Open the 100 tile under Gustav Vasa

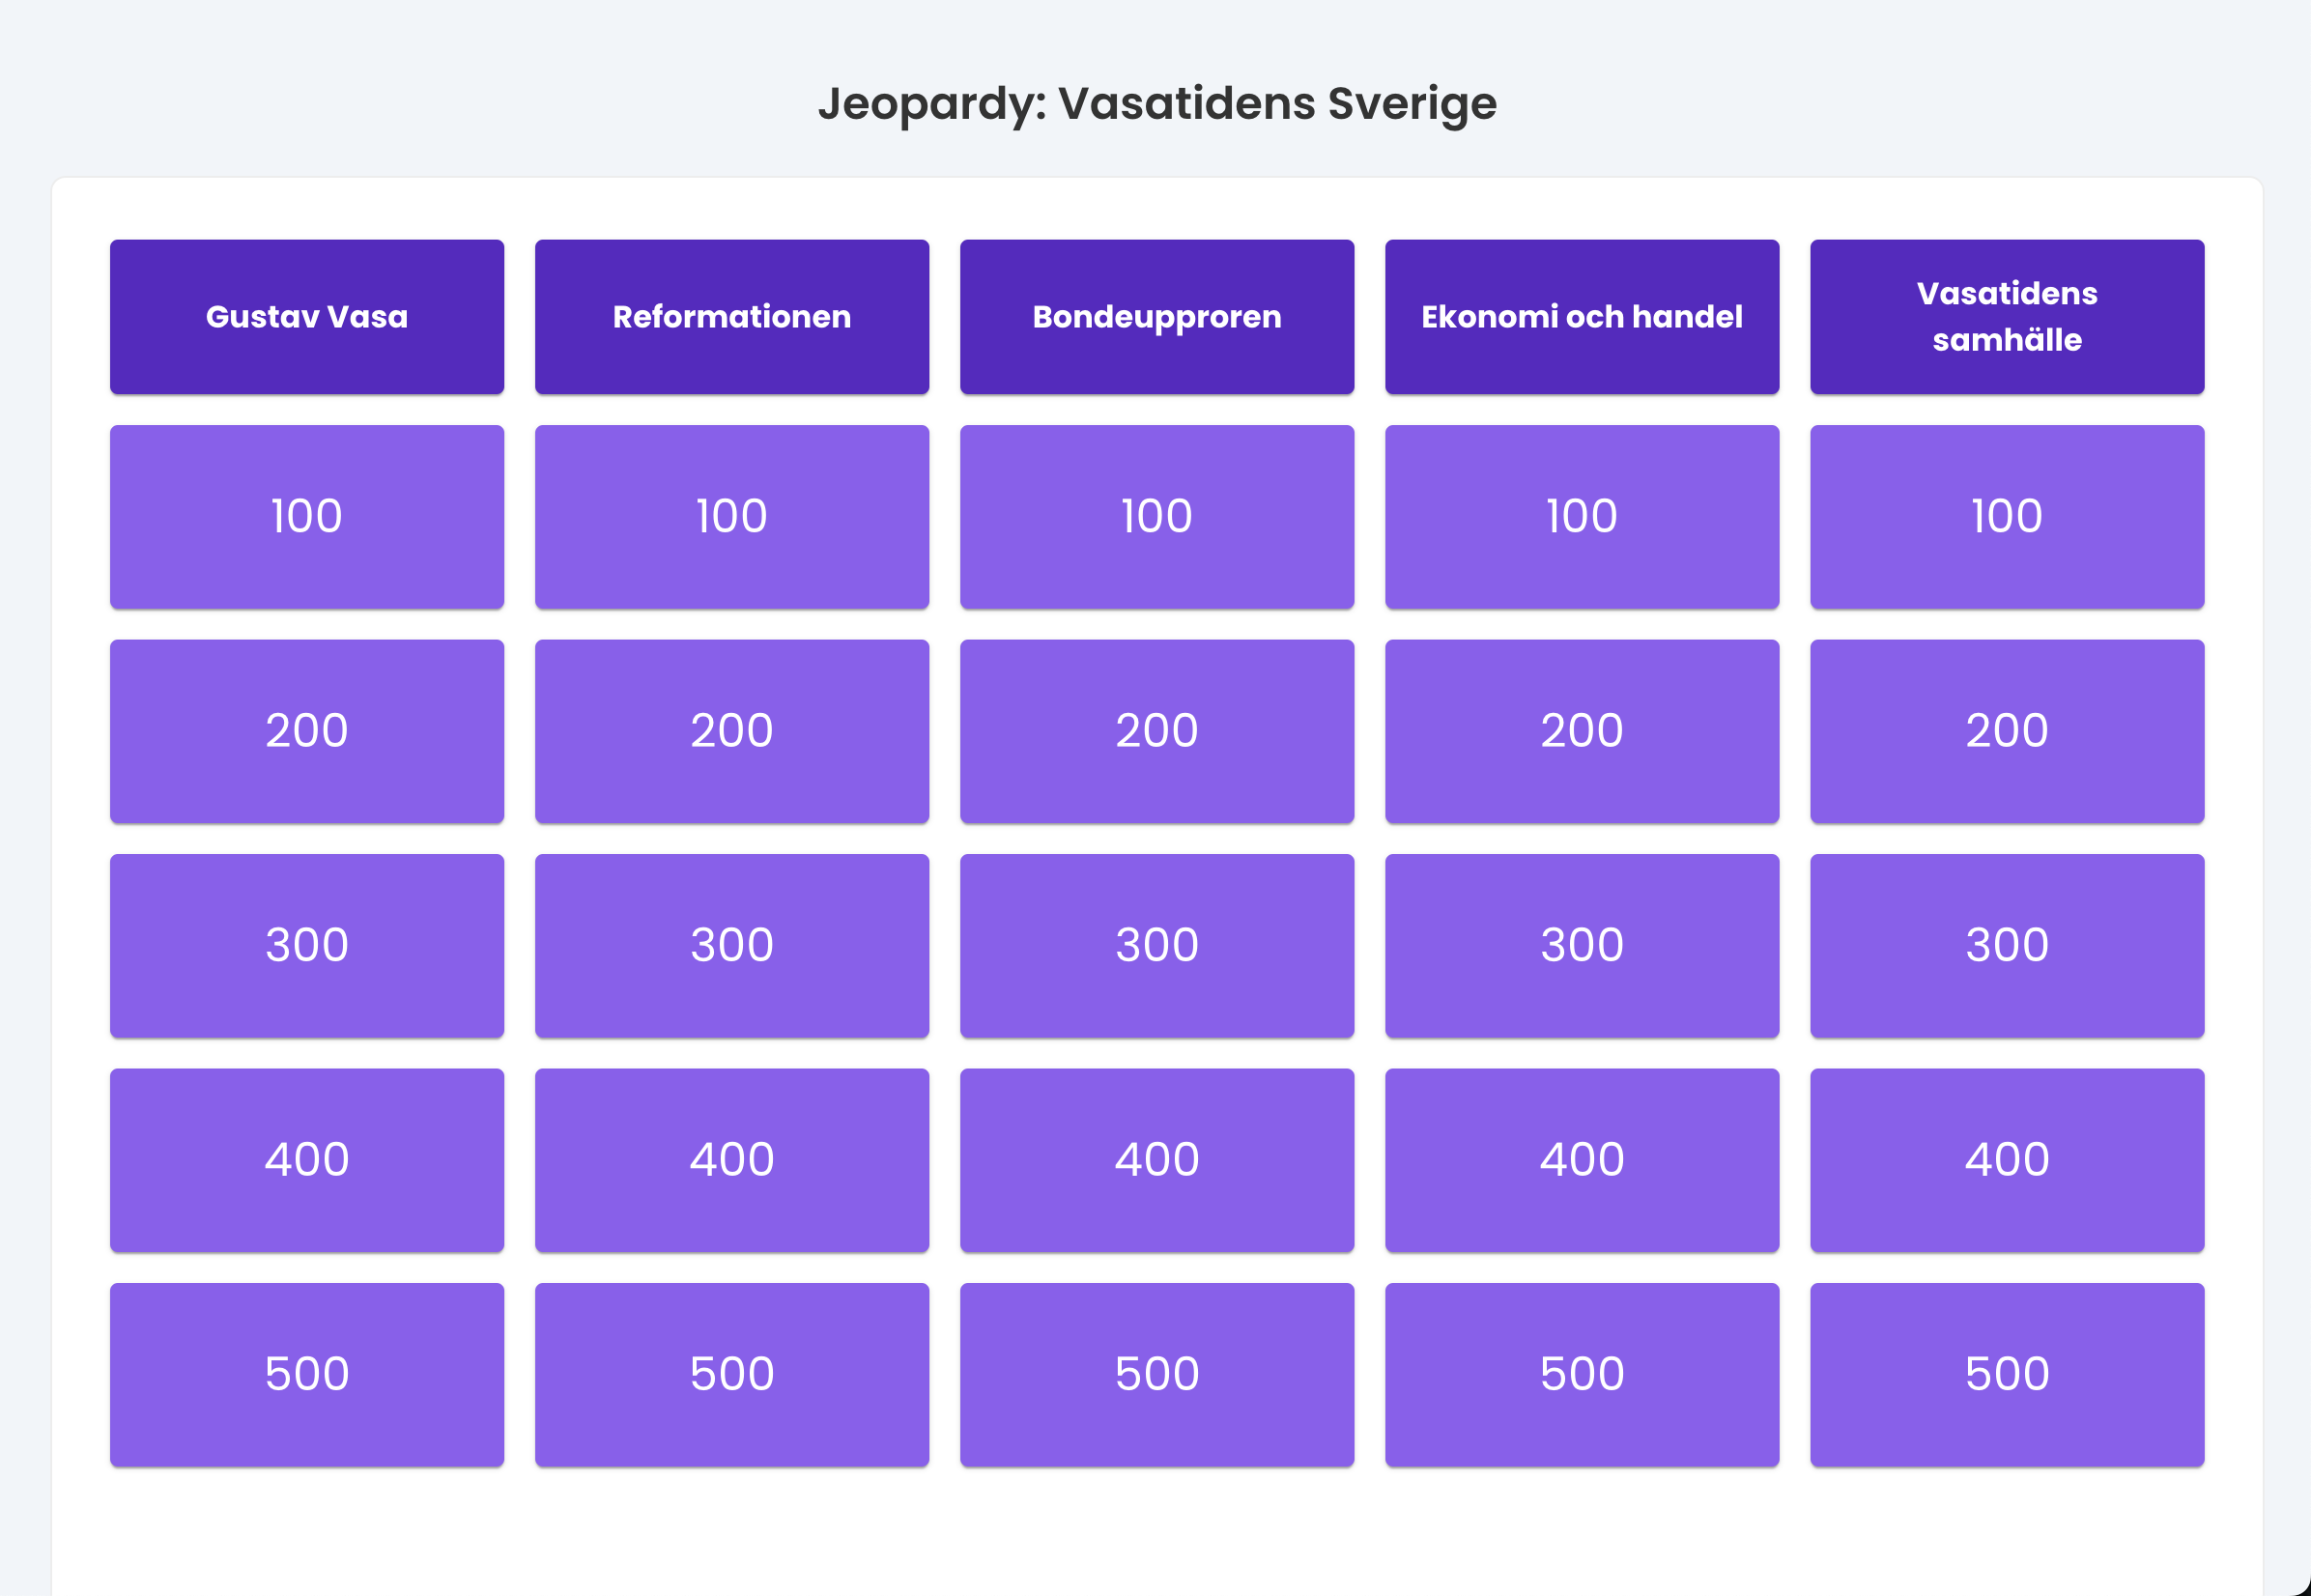click(307, 516)
